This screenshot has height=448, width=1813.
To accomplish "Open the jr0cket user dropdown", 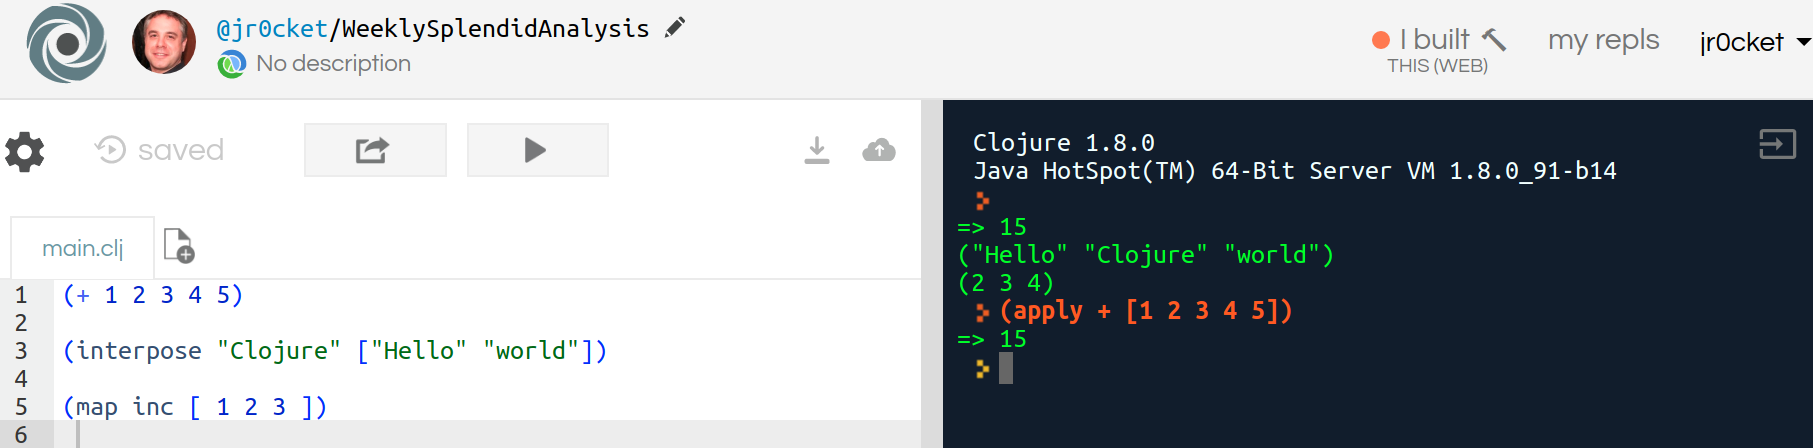I will pos(1755,42).
